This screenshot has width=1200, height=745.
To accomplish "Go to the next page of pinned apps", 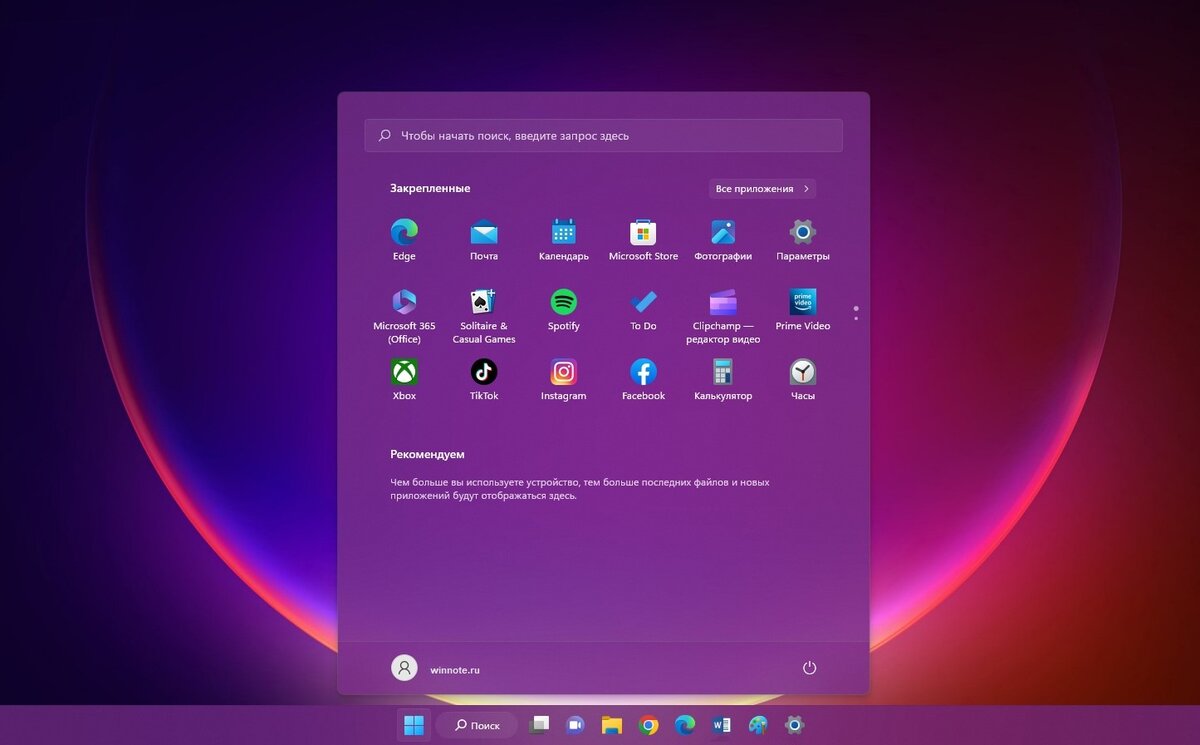I will 856,318.
